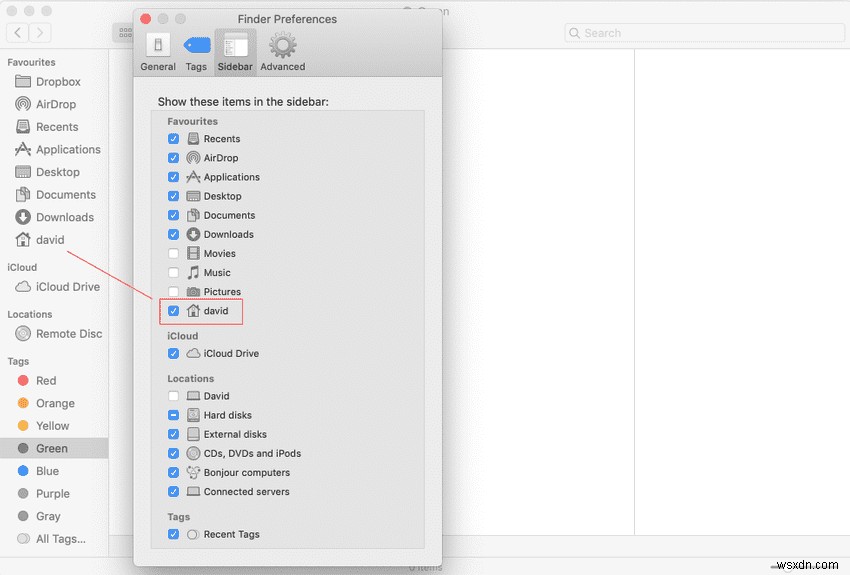Click the Pictures camera icon in preferences
Viewport: 850px width, 575px height.
point(193,292)
